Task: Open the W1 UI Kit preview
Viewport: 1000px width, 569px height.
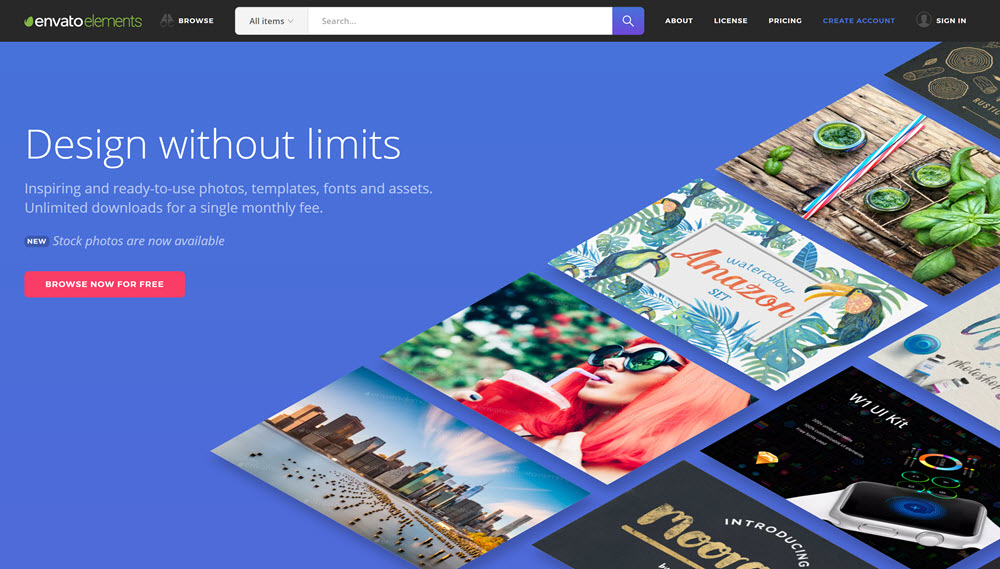Action: [x=860, y=450]
